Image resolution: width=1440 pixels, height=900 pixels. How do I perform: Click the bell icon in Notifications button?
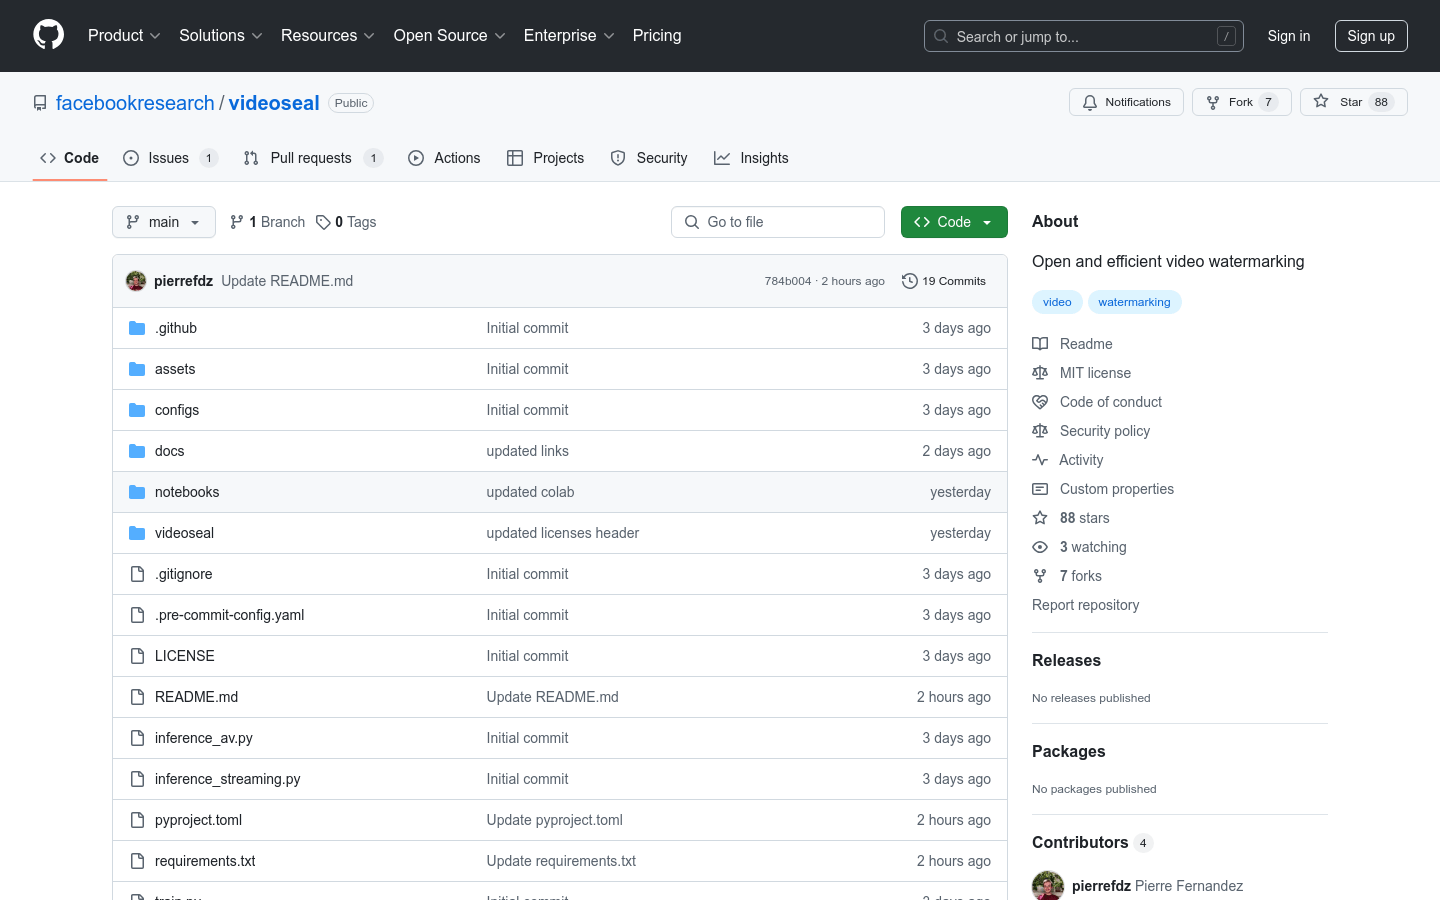point(1090,102)
